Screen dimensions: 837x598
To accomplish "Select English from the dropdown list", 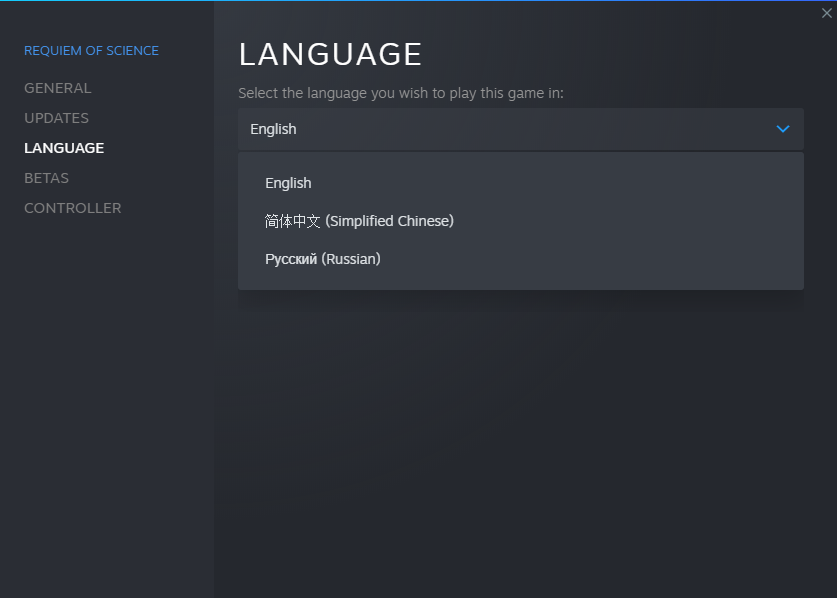I will tap(288, 183).
